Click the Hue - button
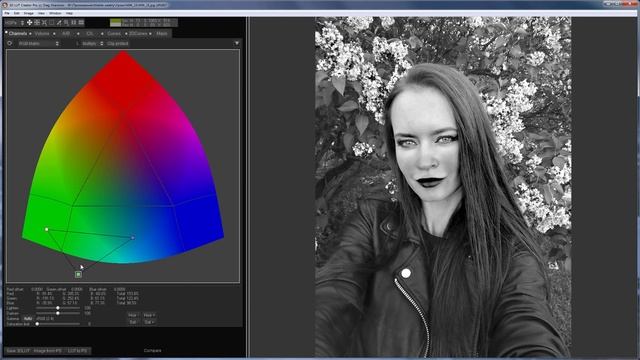This screenshot has width=640, height=360. tap(133, 315)
